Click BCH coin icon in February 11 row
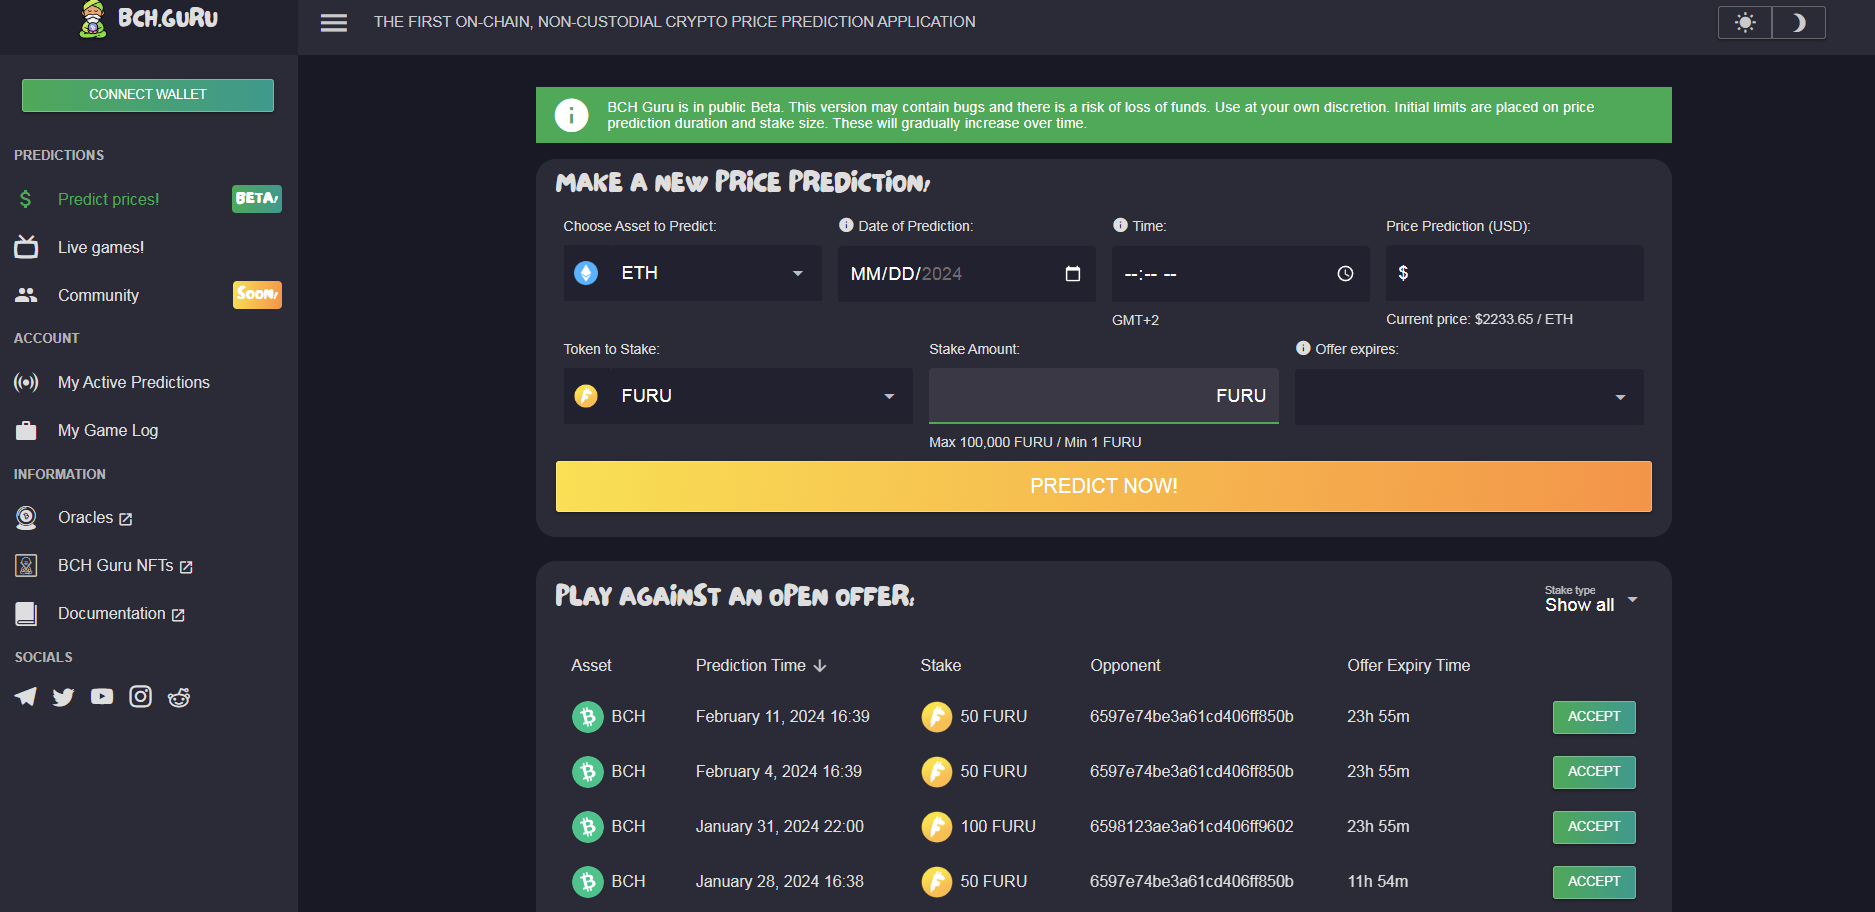 [x=588, y=717]
